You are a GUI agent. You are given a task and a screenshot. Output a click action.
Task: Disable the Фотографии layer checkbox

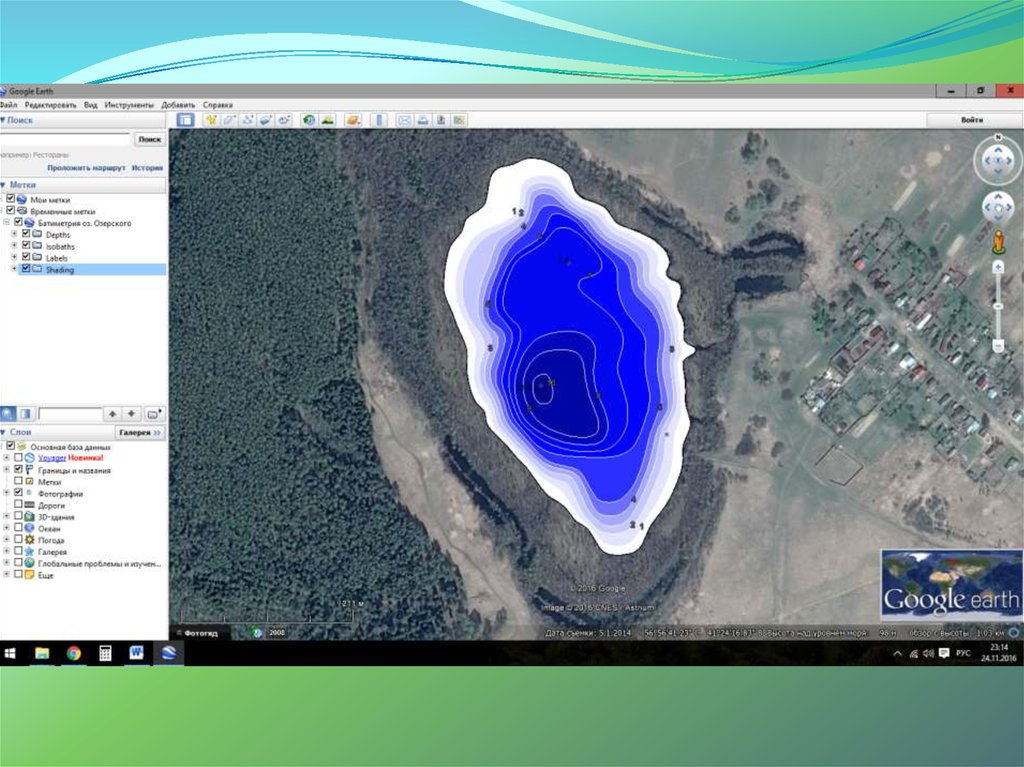click(x=18, y=493)
